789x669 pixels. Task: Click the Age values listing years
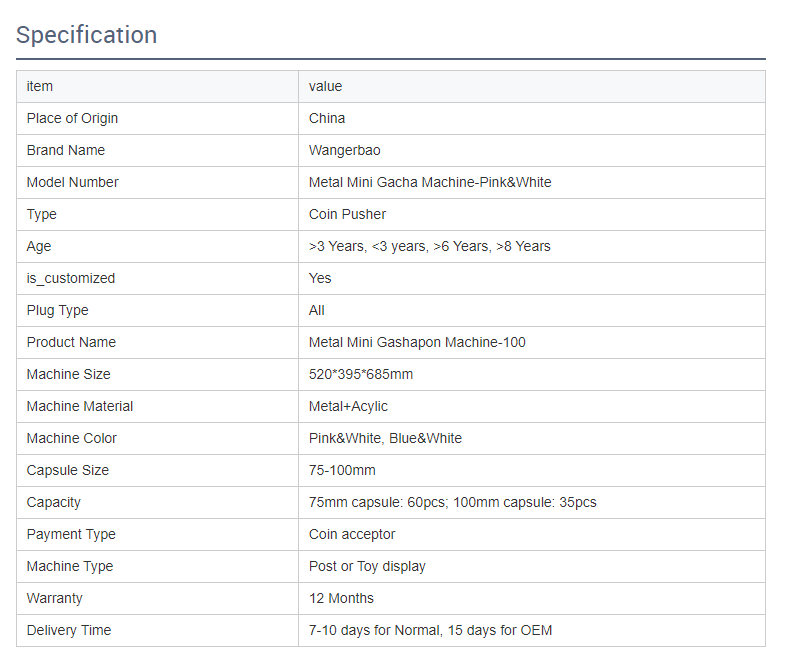[429, 246]
